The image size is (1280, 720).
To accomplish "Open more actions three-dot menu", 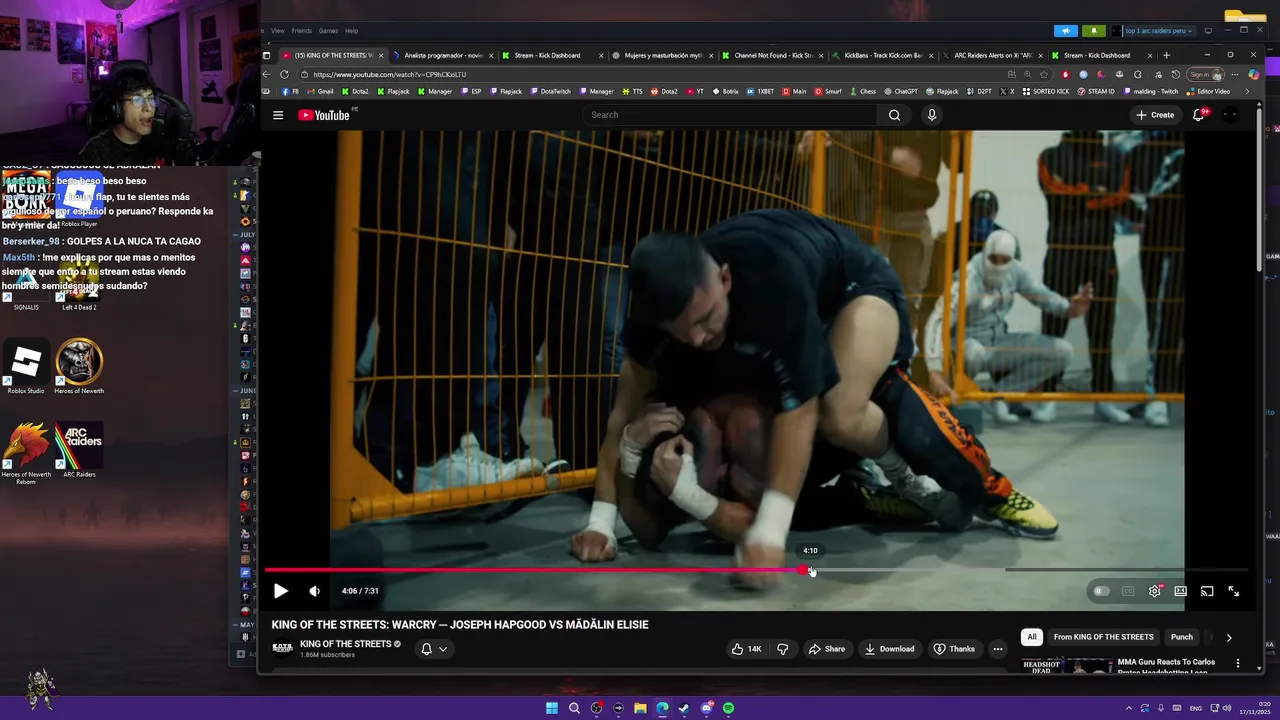I will click(997, 649).
